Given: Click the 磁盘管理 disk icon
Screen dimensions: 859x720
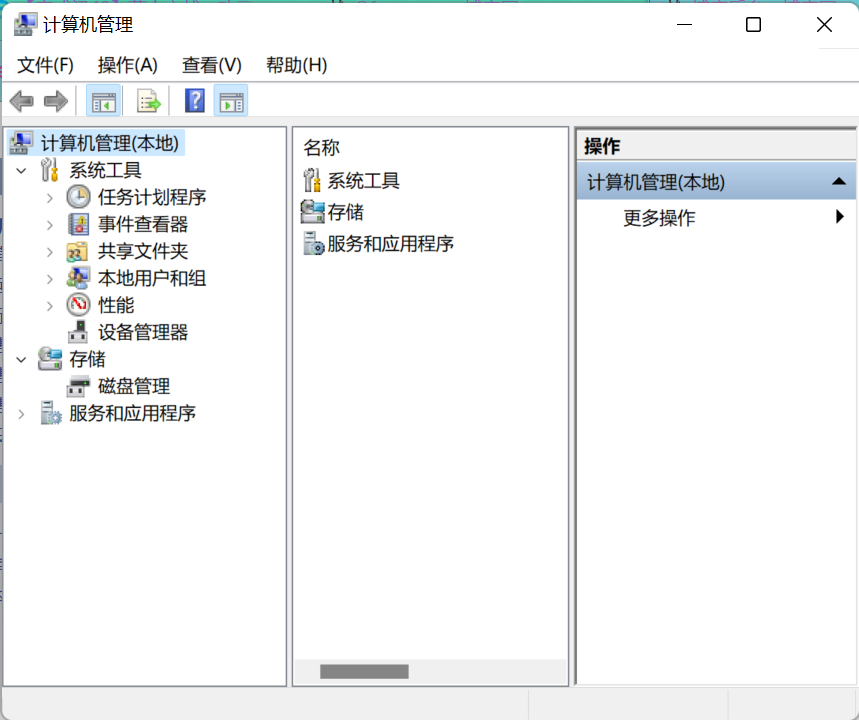Looking at the screenshot, I should coord(78,386).
